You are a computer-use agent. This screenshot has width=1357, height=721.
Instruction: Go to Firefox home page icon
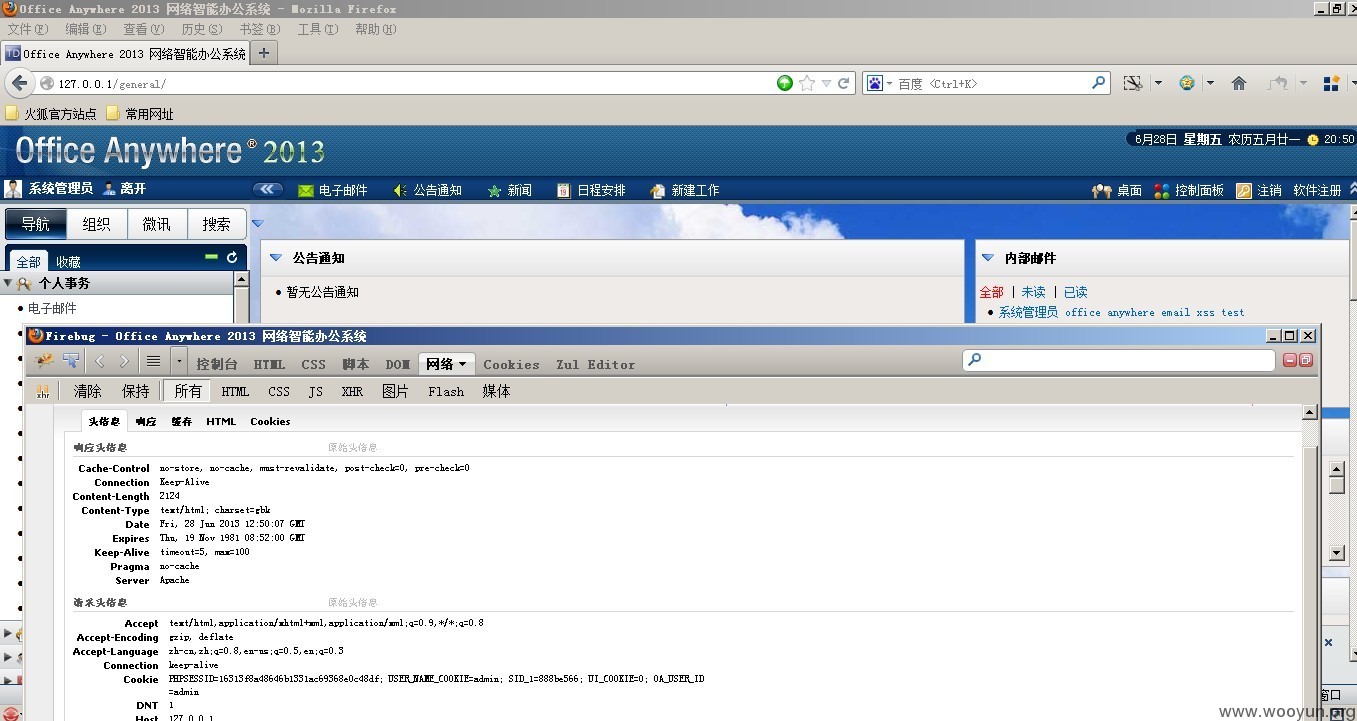pos(1239,83)
